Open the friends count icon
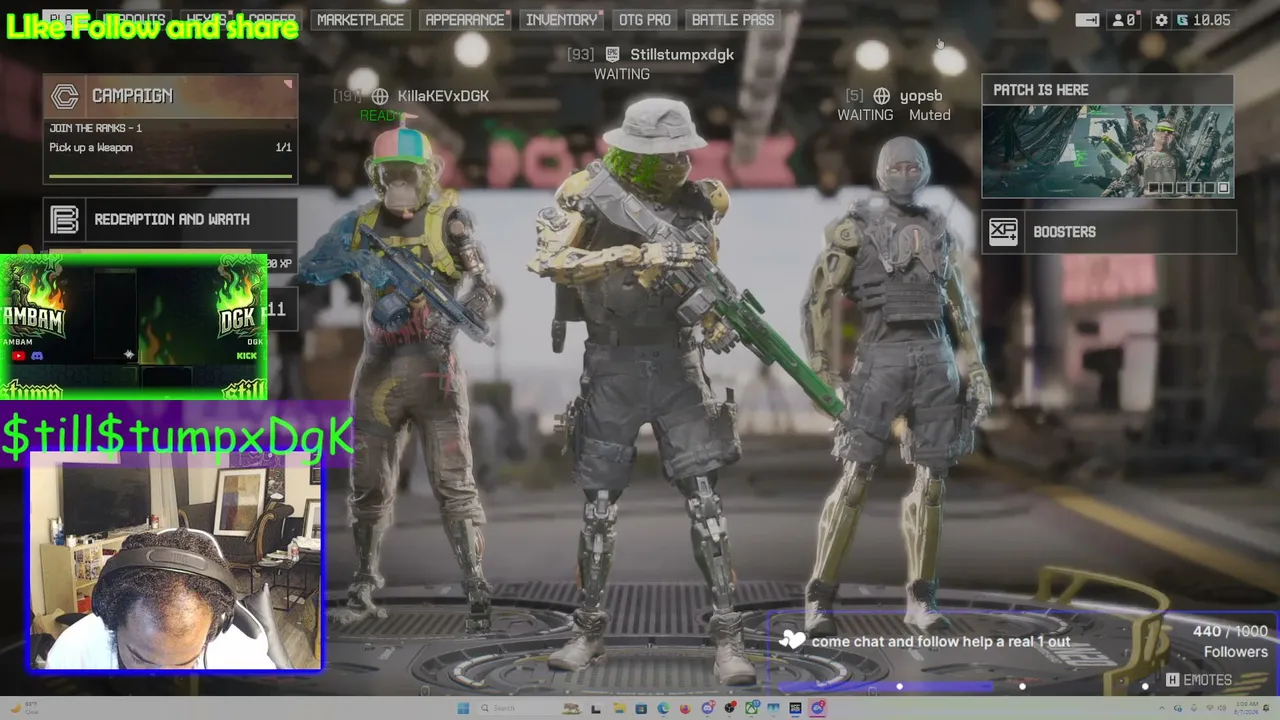 [x=1124, y=20]
